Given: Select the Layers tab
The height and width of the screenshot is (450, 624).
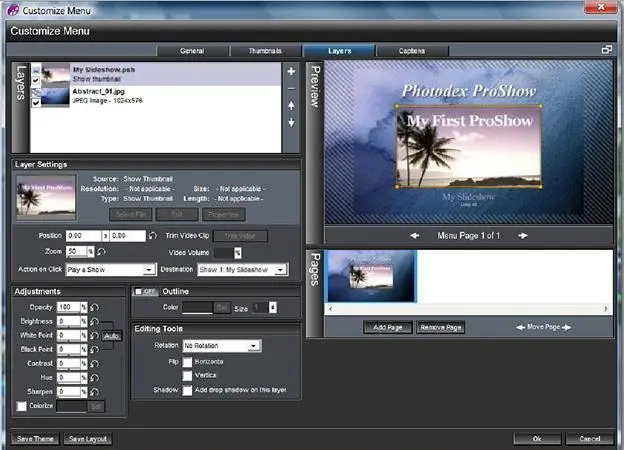Looking at the screenshot, I should tap(339, 51).
